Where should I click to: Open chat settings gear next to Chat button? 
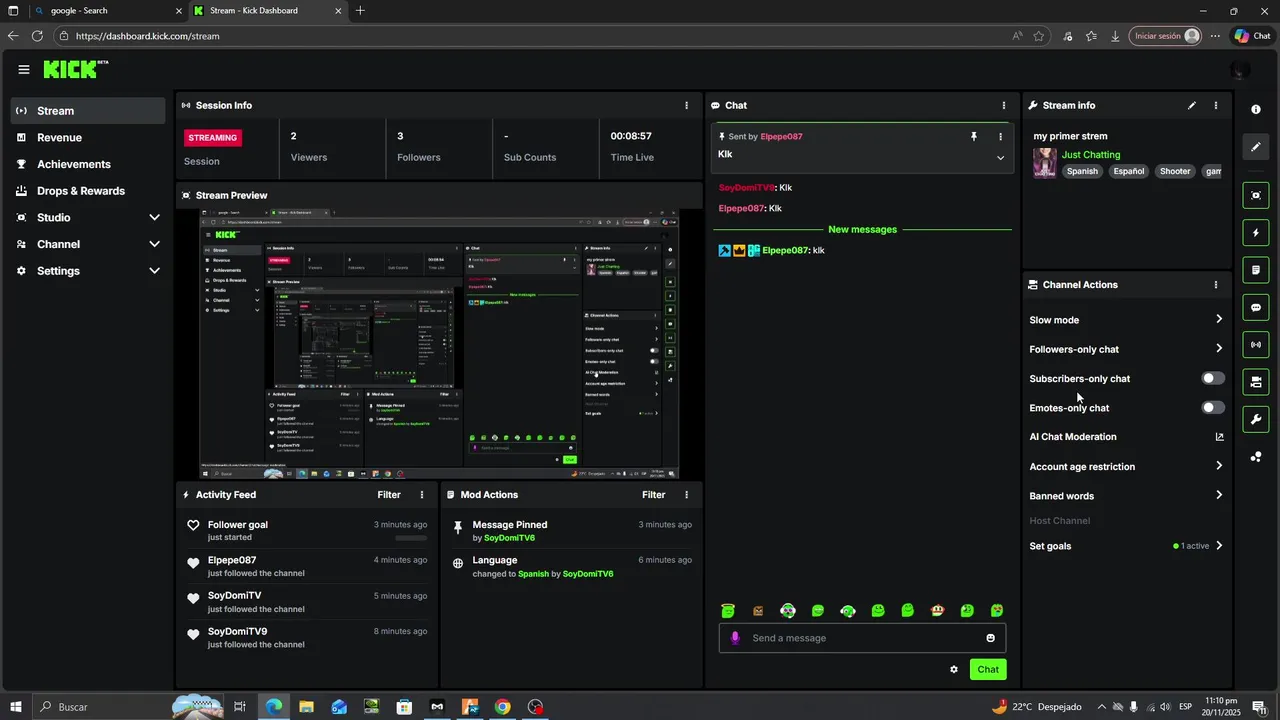click(x=954, y=670)
